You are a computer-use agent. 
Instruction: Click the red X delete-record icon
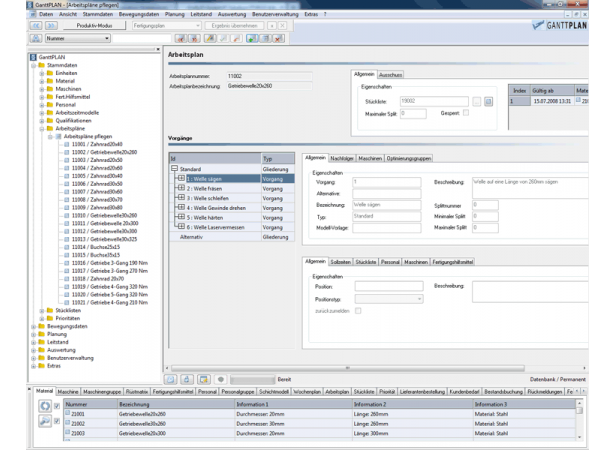point(279,38)
